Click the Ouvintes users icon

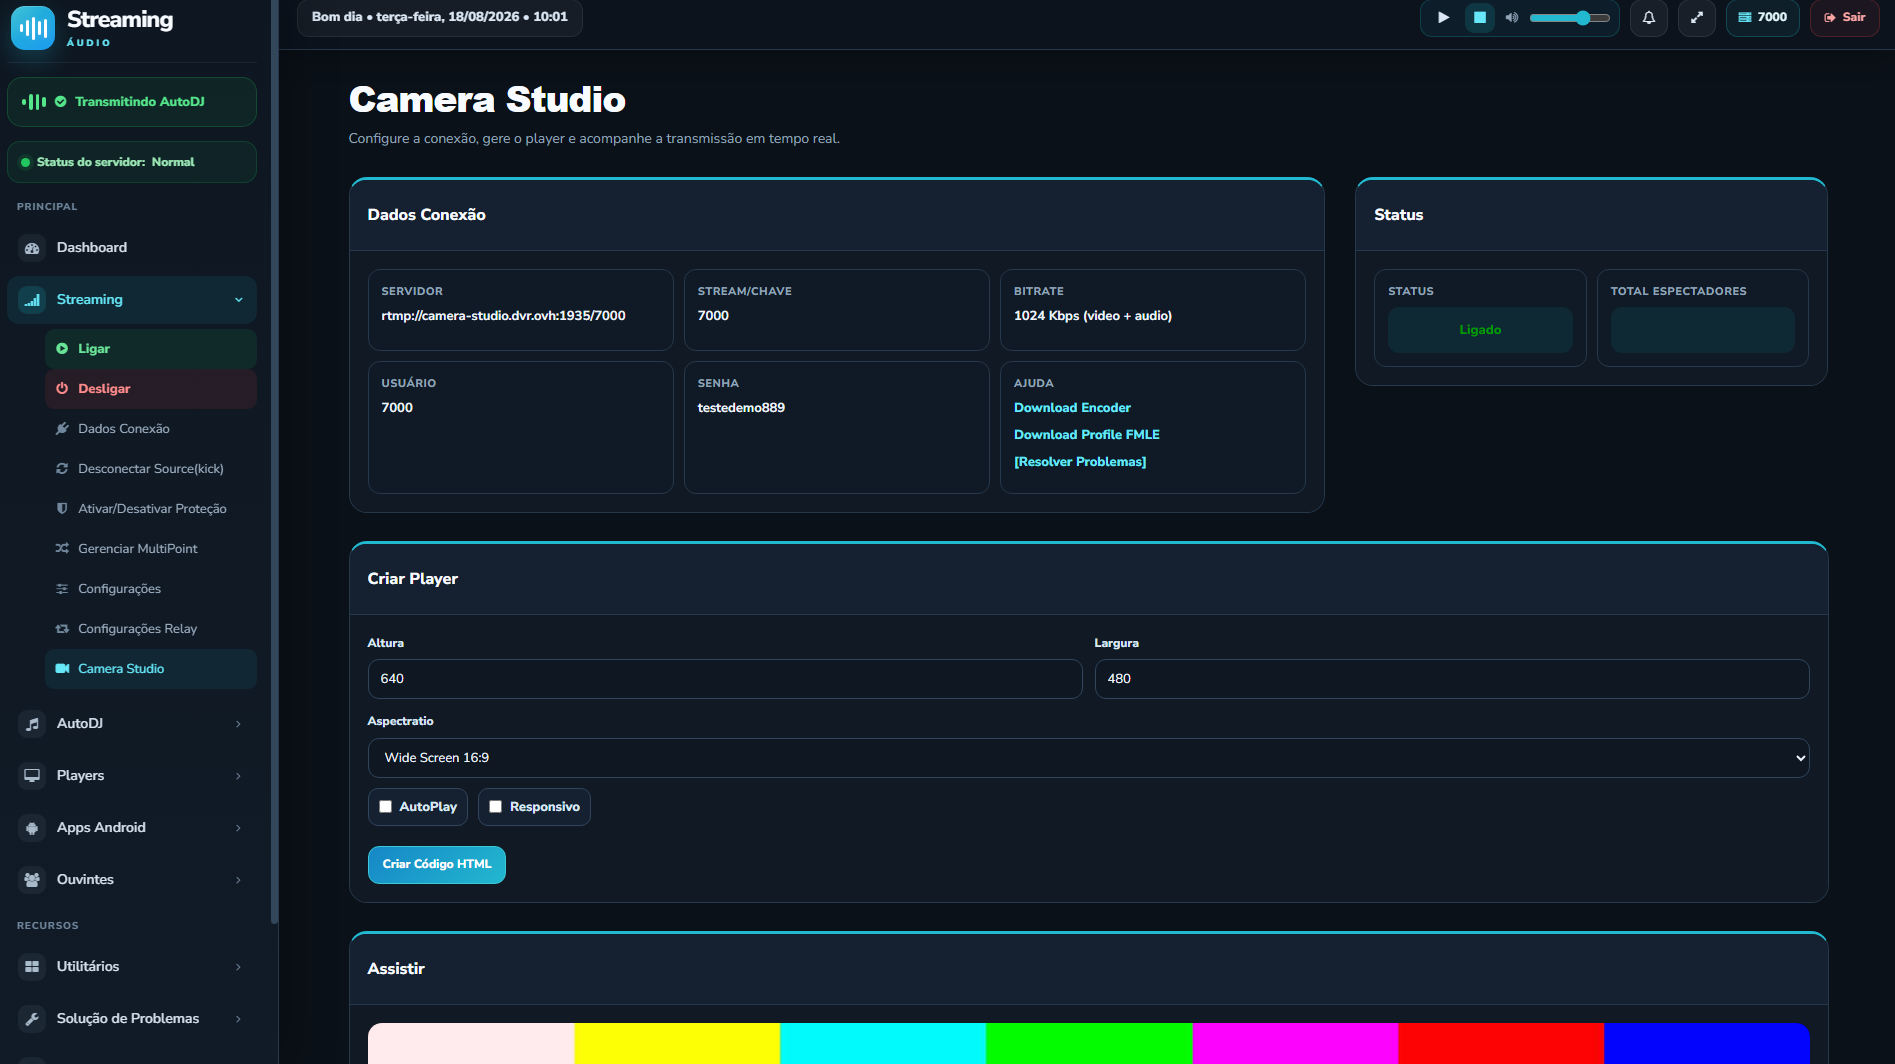(x=32, y=880)
